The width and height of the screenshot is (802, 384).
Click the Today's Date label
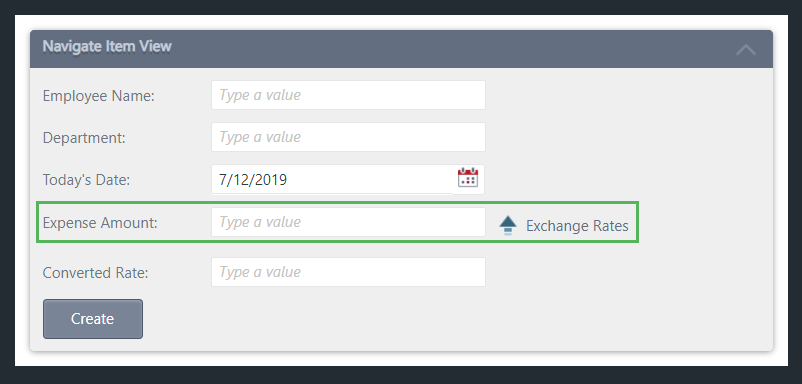(x=86, y=180)
